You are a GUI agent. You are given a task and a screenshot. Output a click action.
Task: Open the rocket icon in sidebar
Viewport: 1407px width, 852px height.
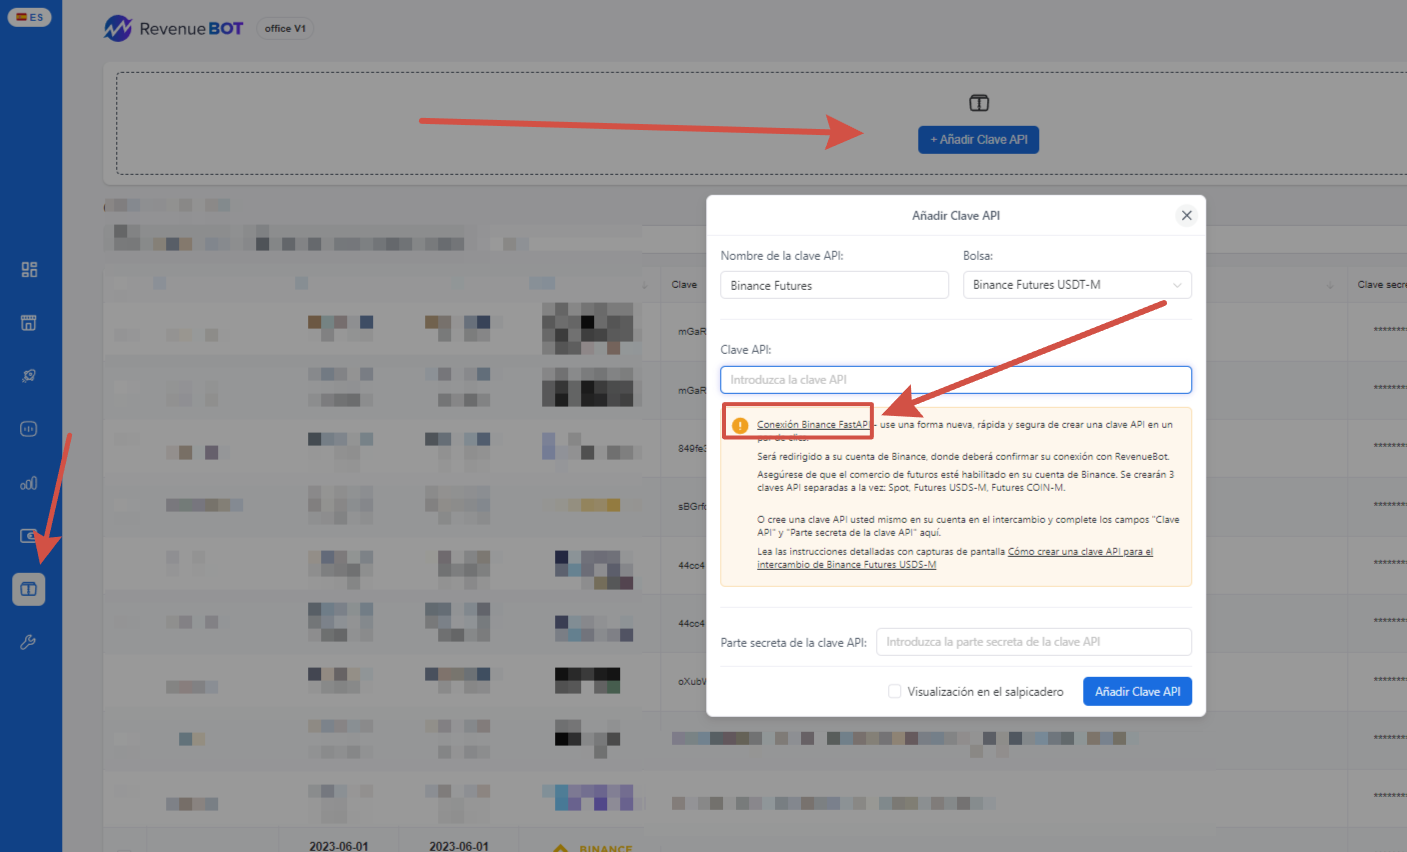click(29, 376)
